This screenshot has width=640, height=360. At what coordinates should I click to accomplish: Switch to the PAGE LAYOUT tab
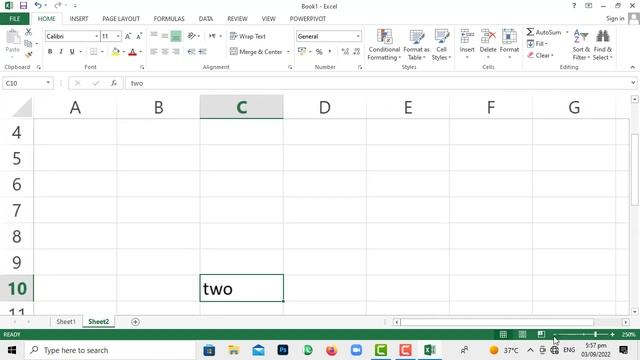tap(121, 19)
